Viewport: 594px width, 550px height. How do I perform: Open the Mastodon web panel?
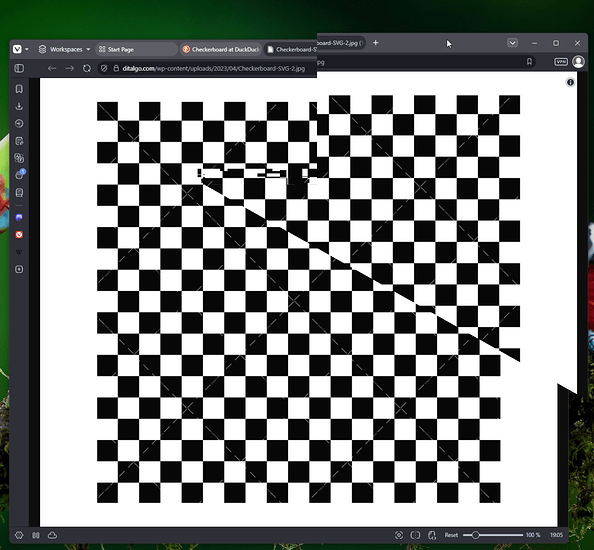19,217
